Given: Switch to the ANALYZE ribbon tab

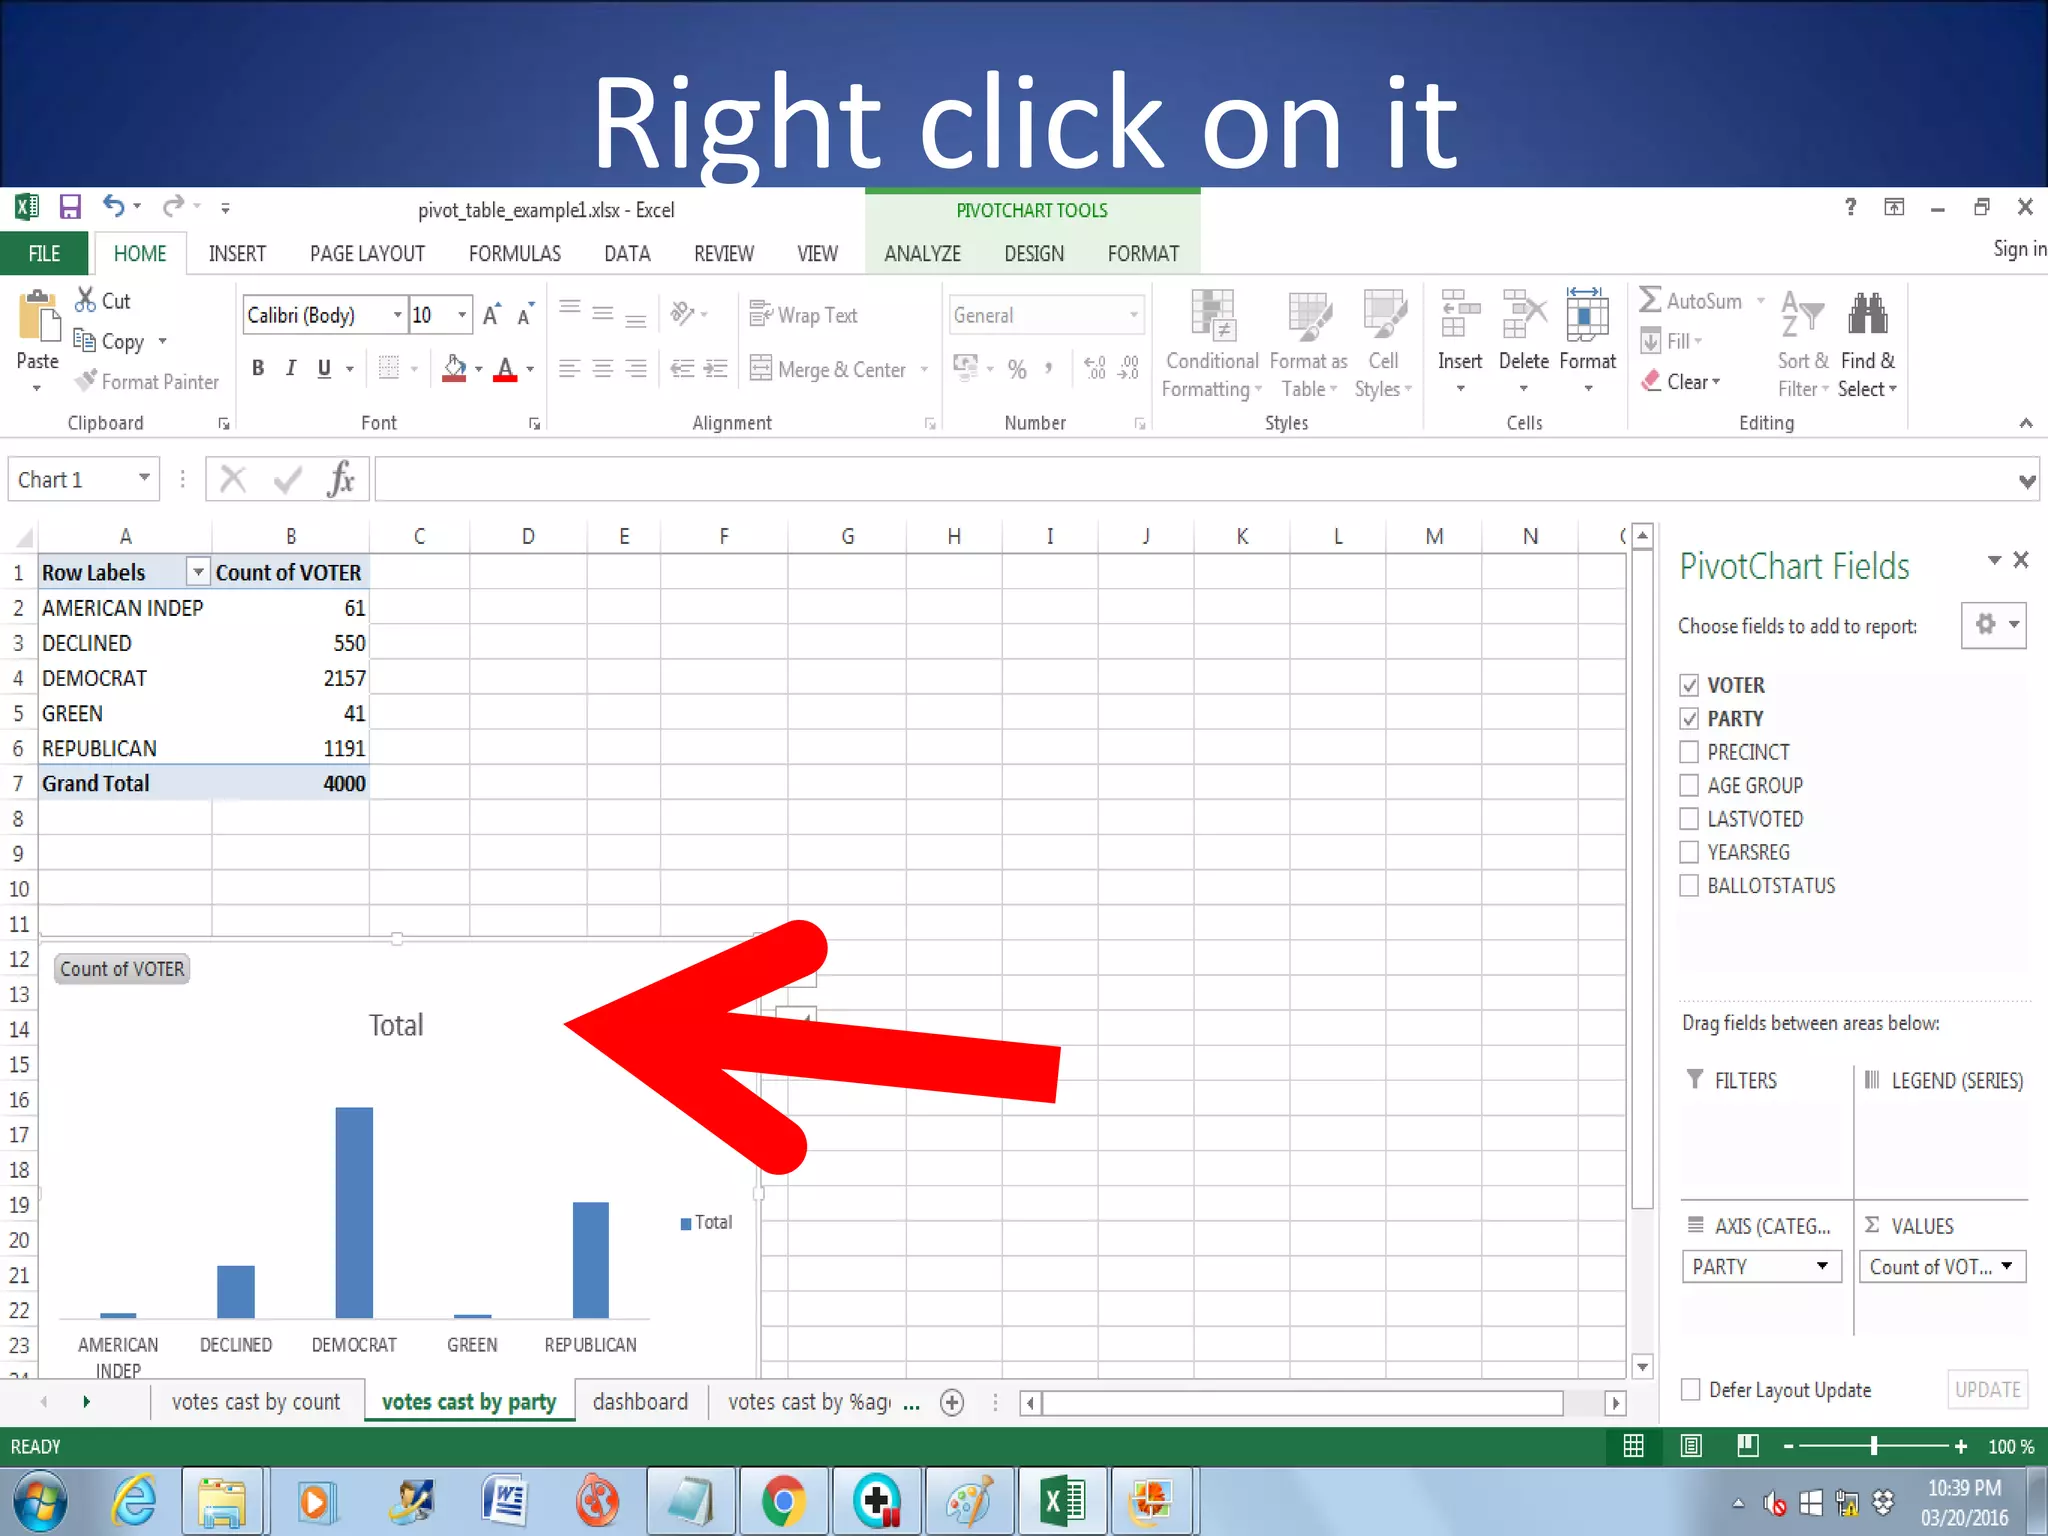Looking at the screenshot, I should click(x=922, y=254).
